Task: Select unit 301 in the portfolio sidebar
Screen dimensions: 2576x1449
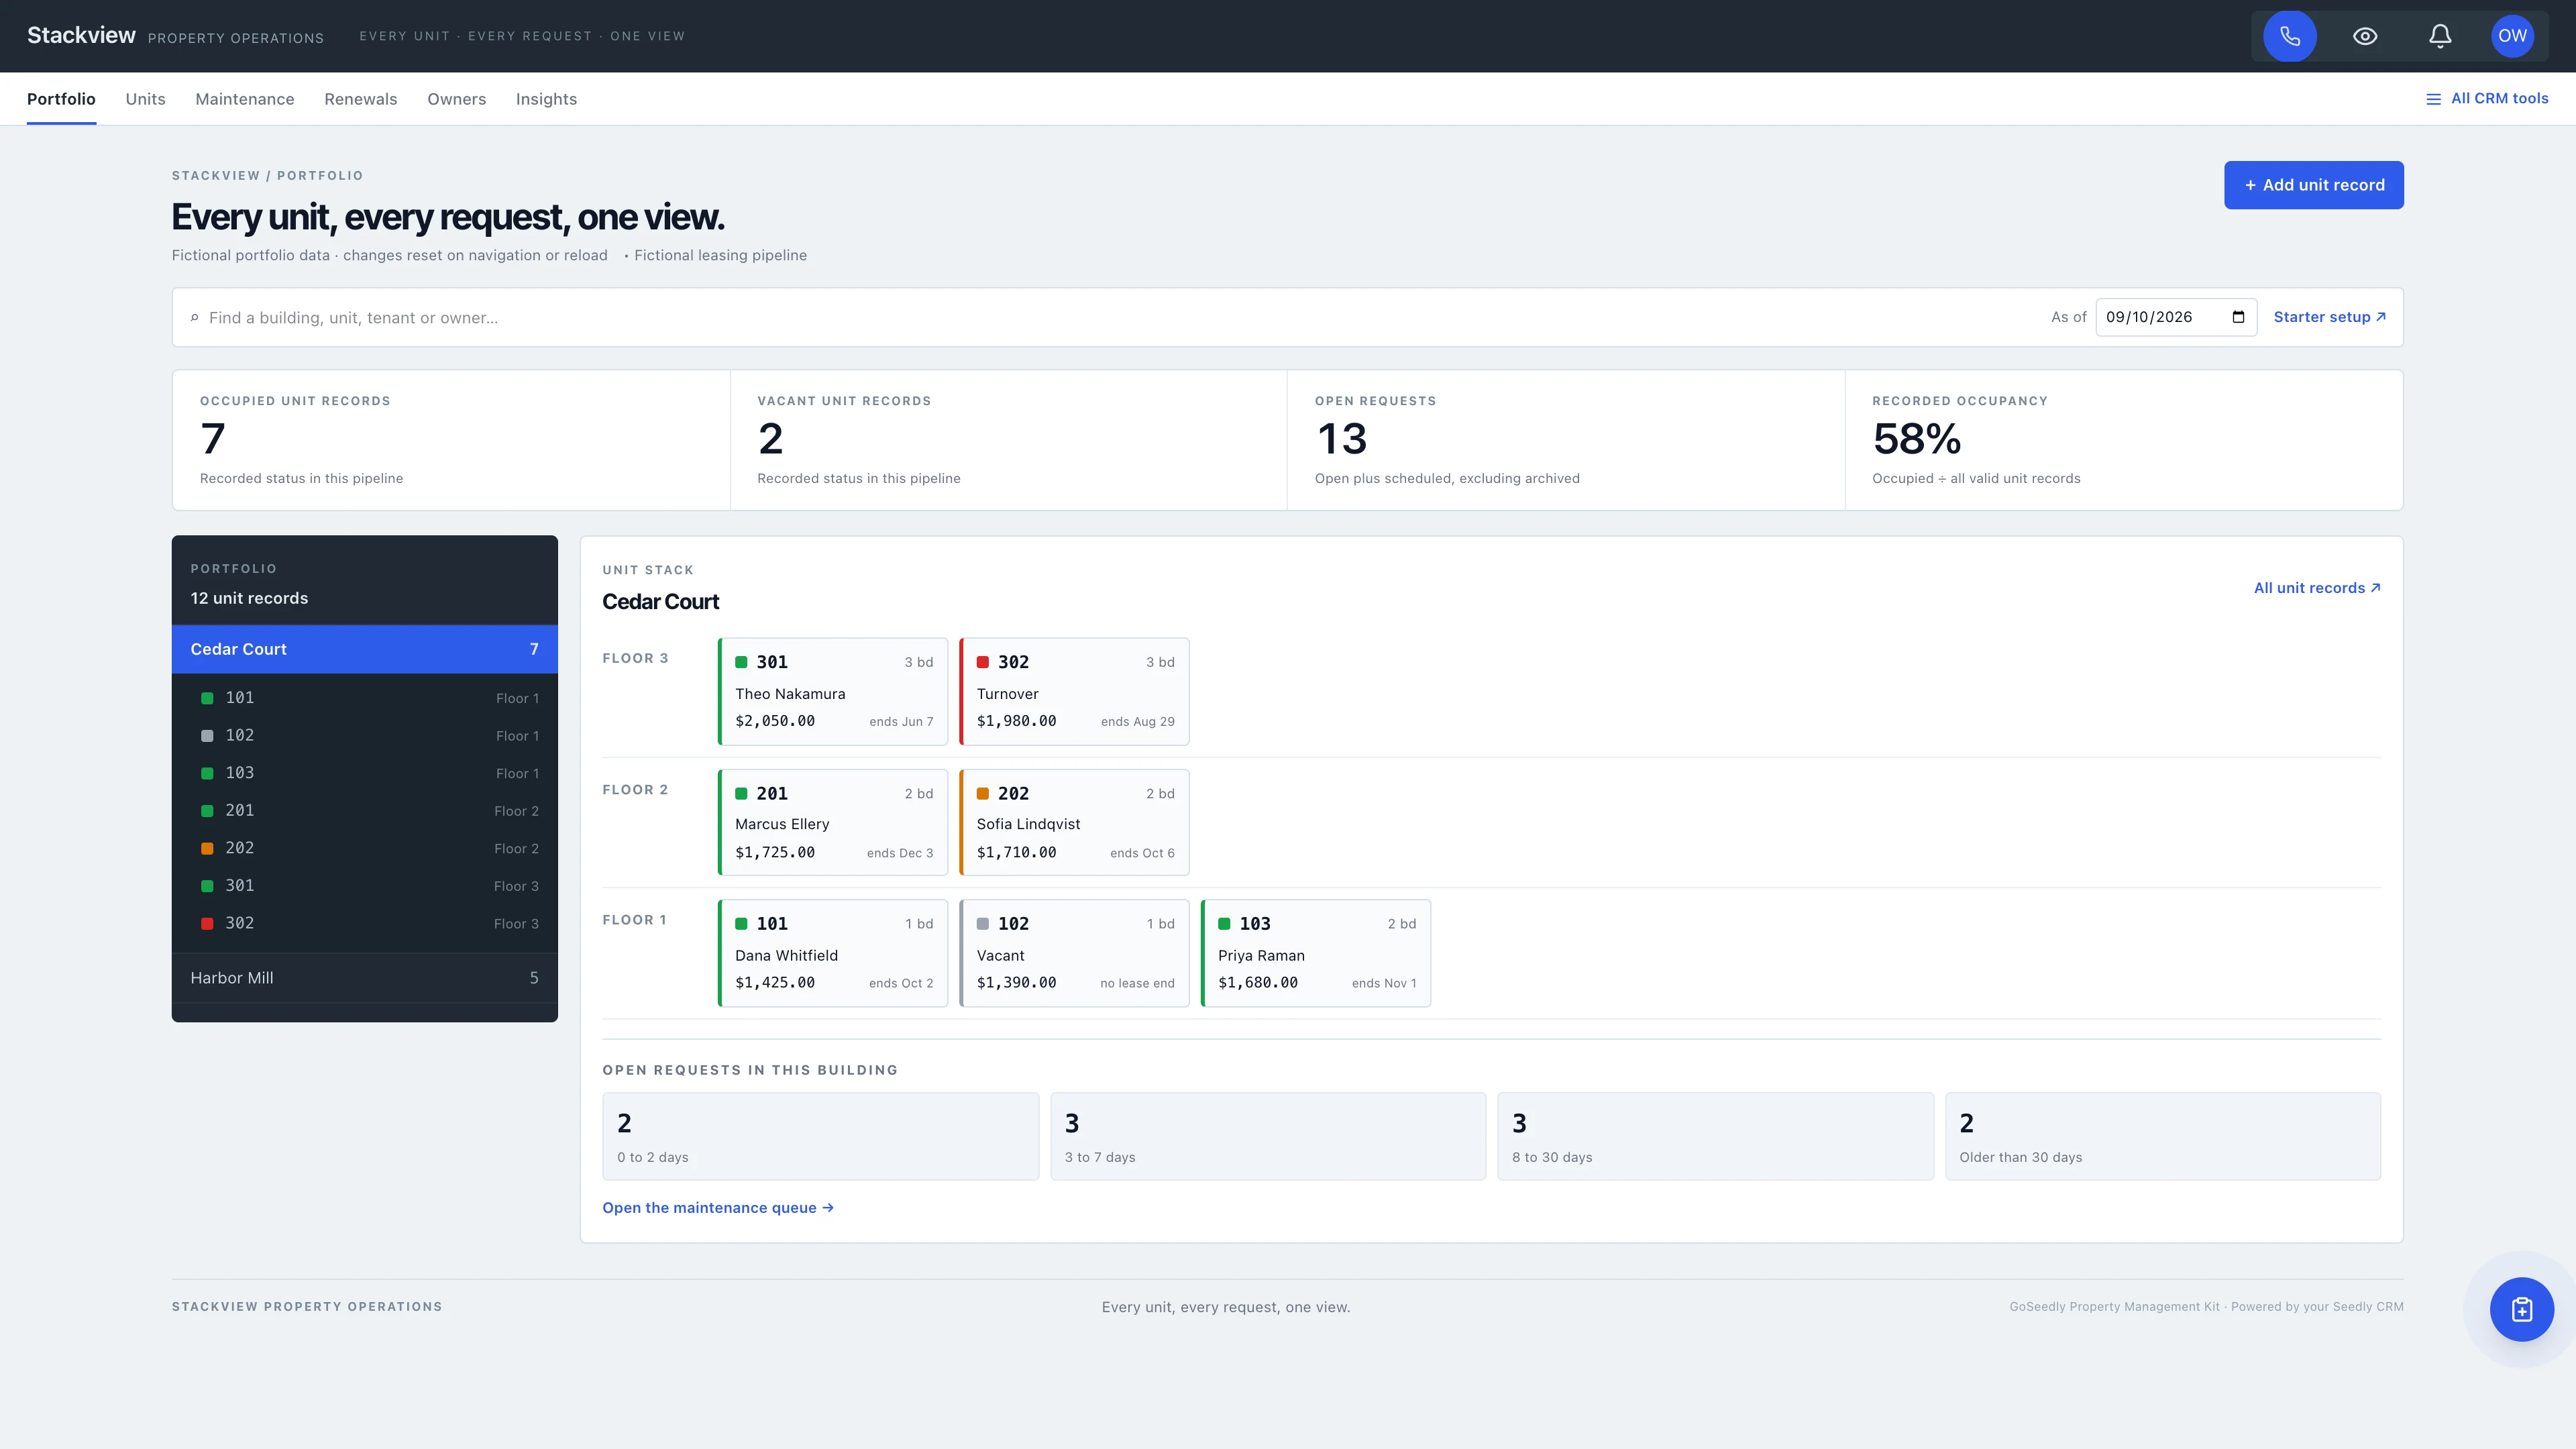Action: (x=365, y=886)
